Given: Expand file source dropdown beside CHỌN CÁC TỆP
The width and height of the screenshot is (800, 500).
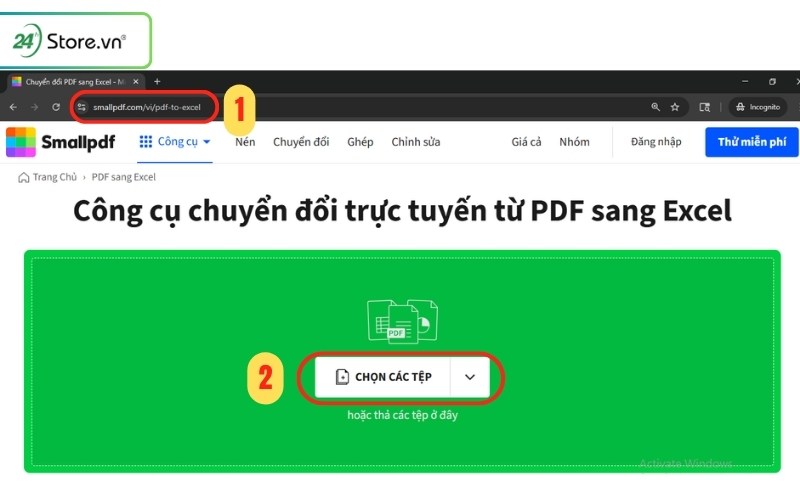Looking at the screenshot, I should 470,377.
